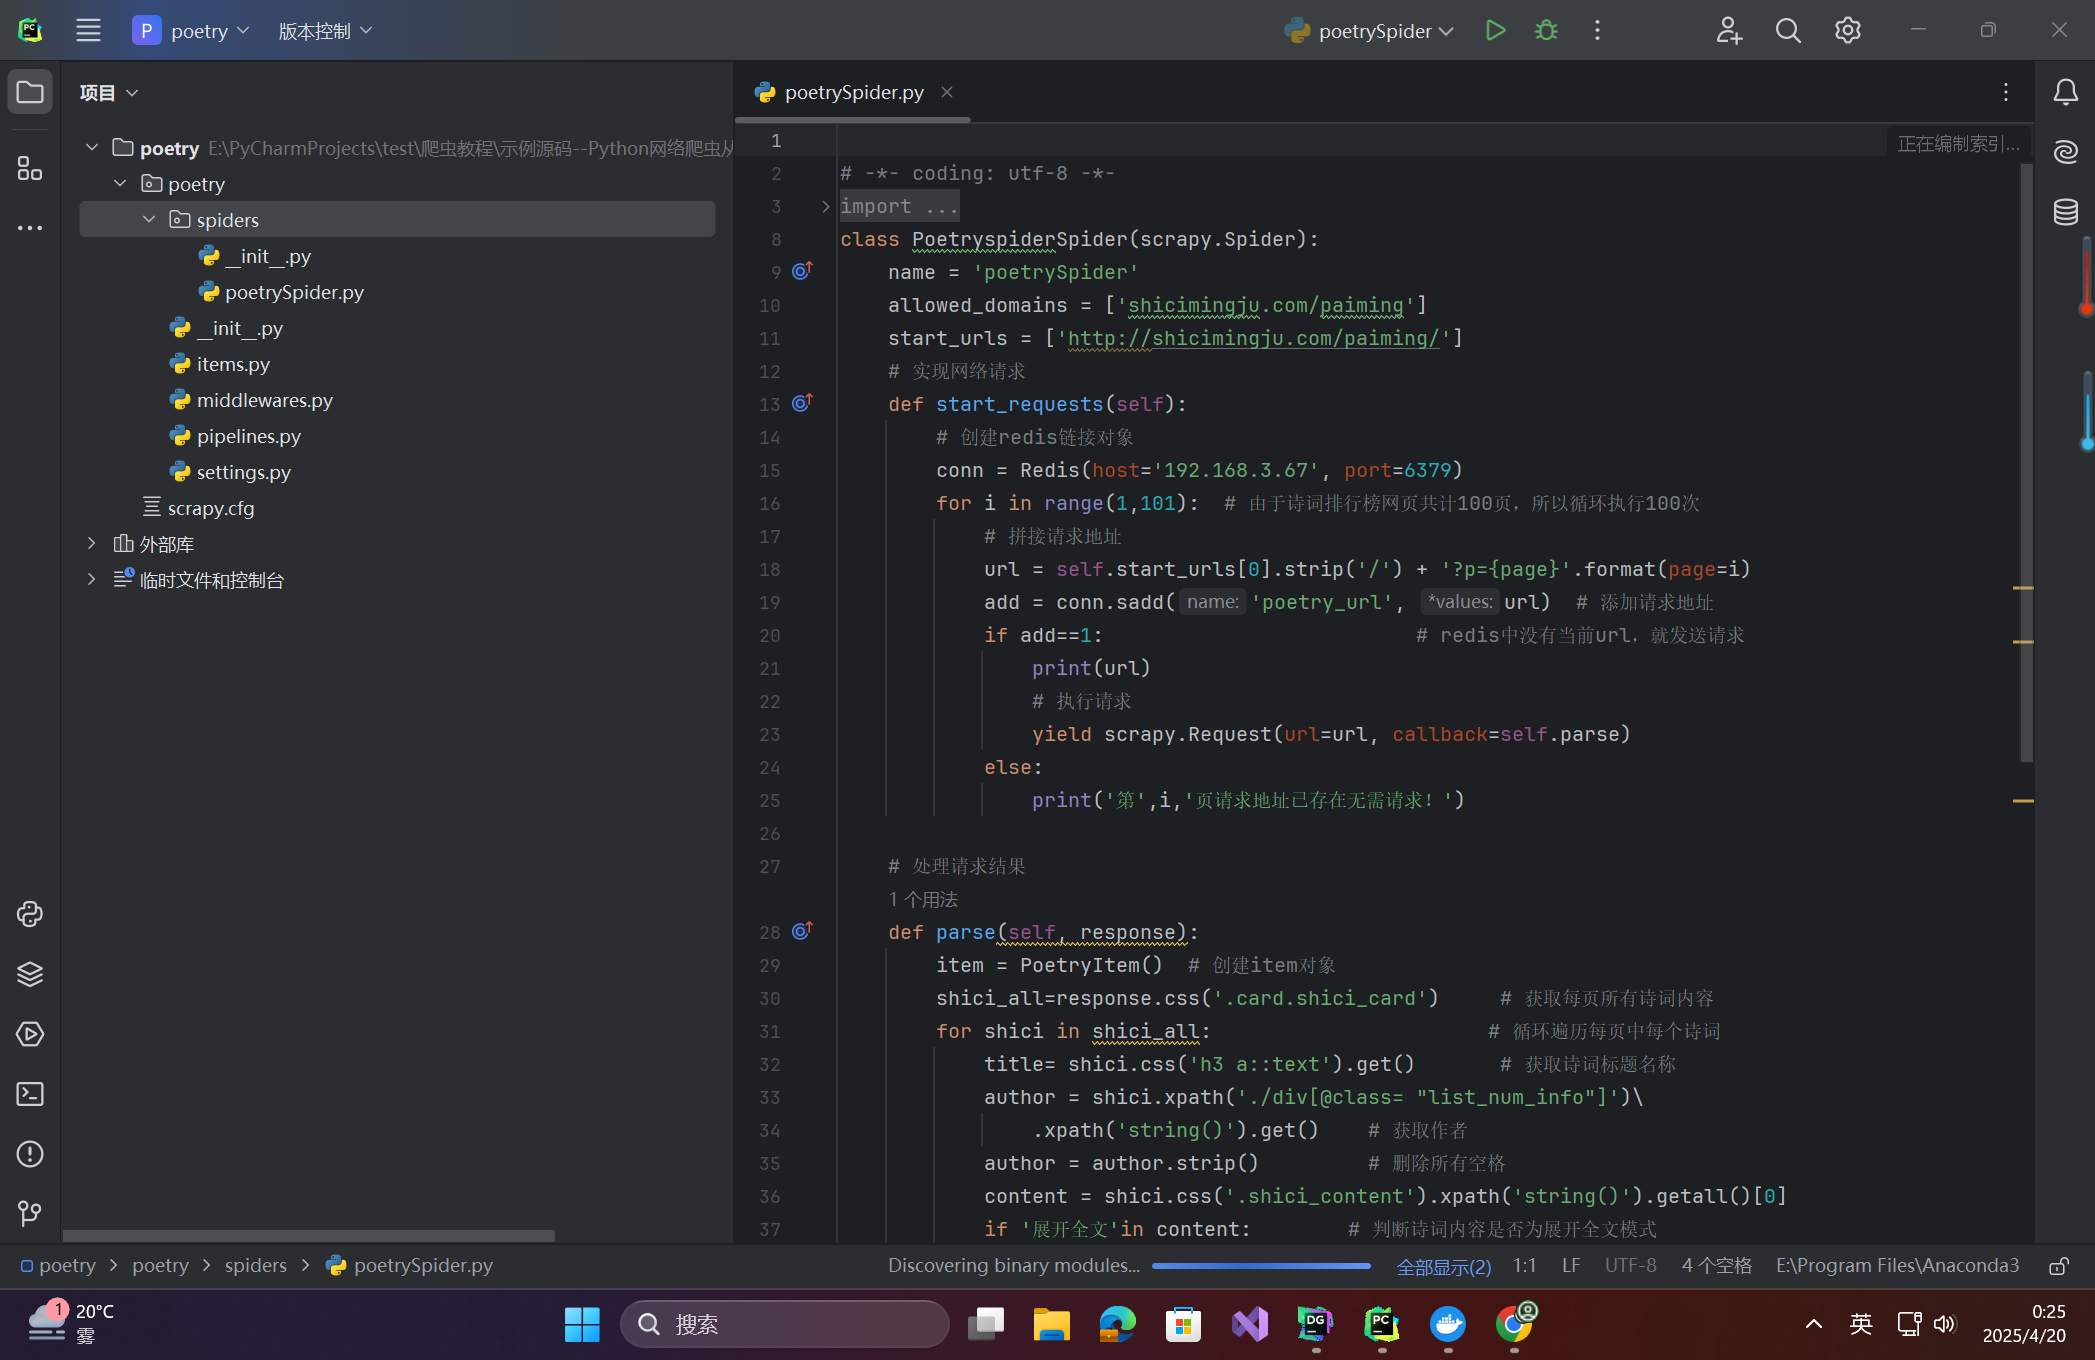Open the Python Packages layers icon

pos(30,974)
